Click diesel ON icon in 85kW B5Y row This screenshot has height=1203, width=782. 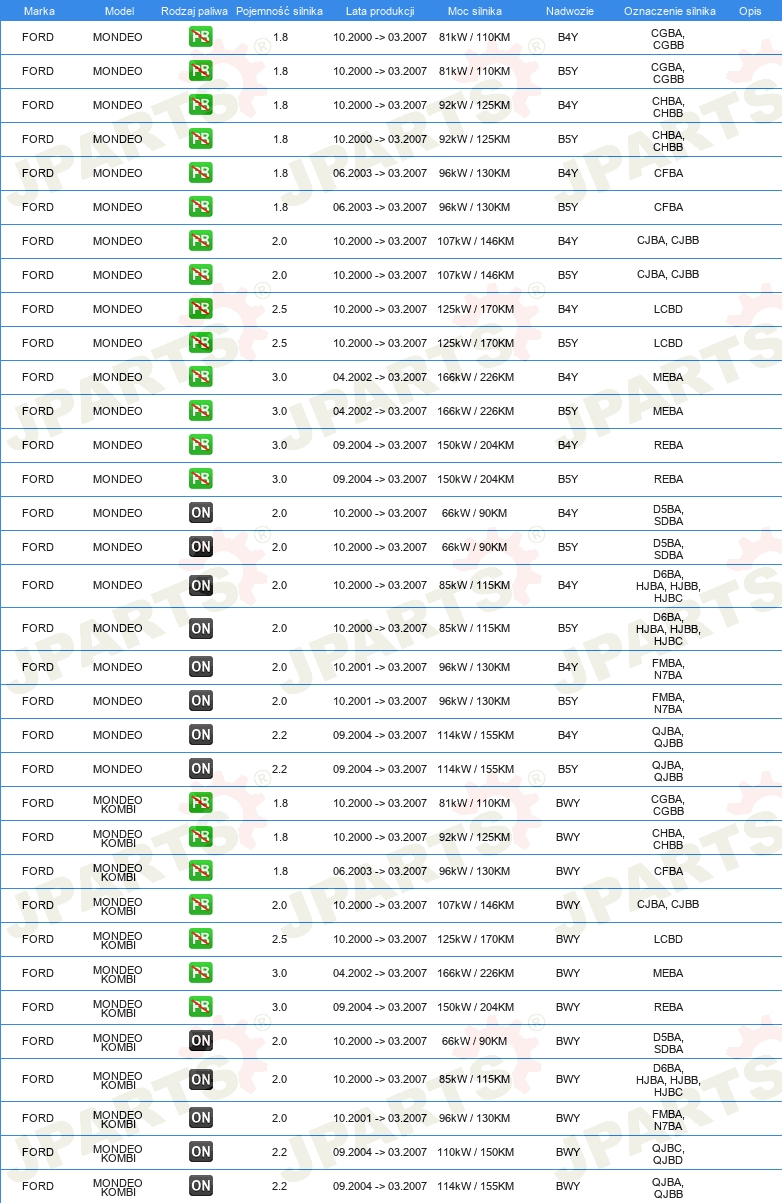click(x=200, y=629)
